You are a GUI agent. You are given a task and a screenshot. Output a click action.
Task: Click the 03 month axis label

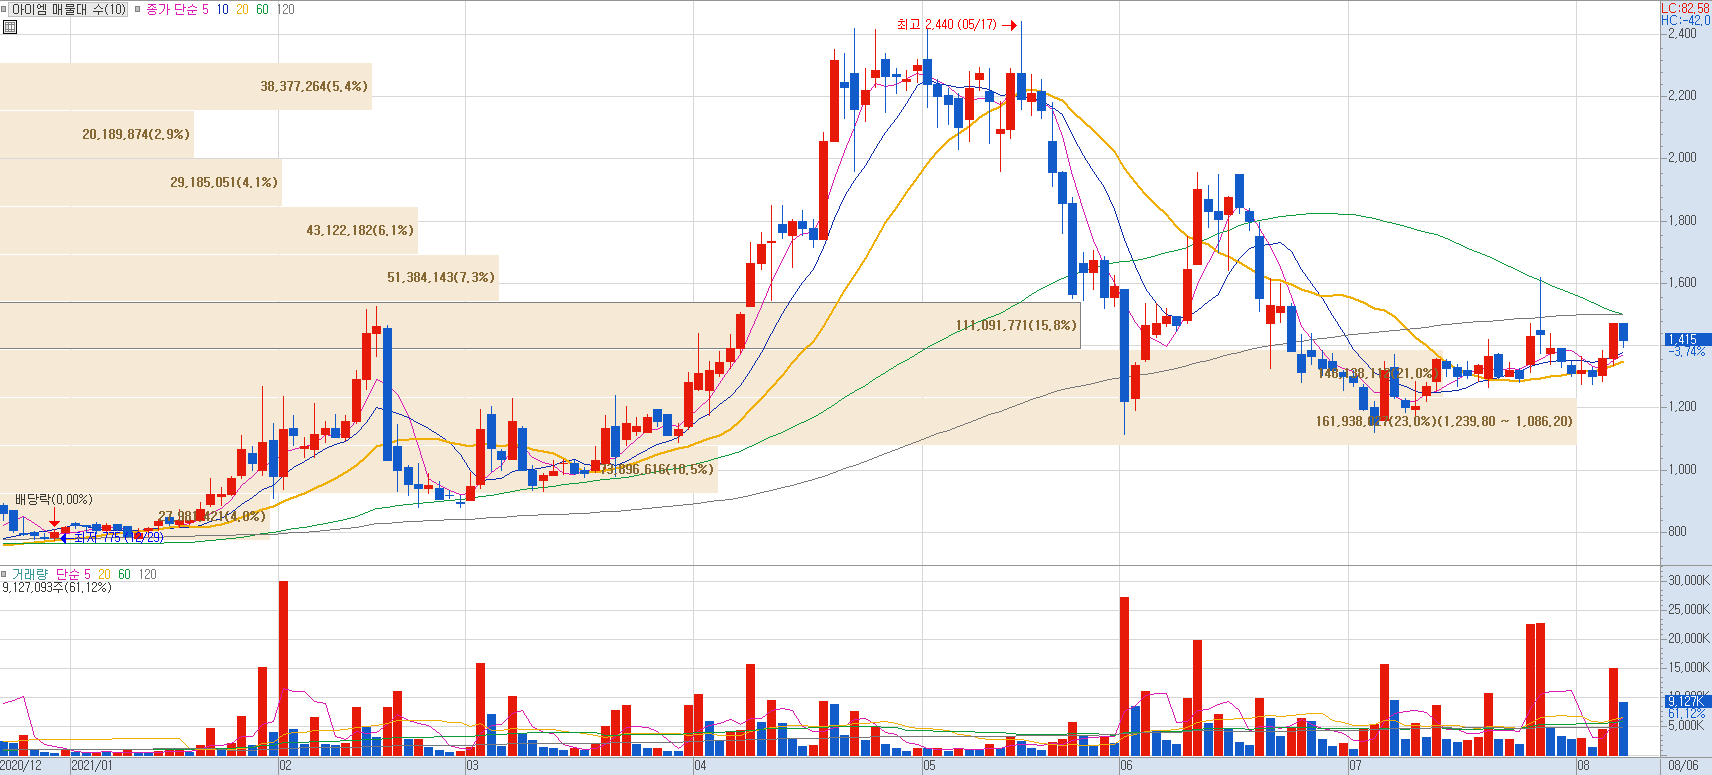[472, 766]
